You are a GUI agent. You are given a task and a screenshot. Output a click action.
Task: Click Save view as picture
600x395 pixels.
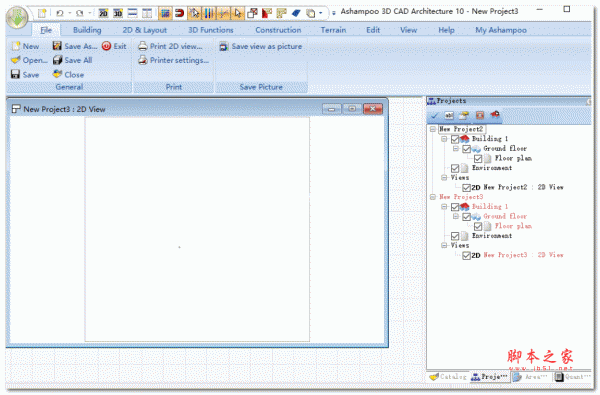261,46
